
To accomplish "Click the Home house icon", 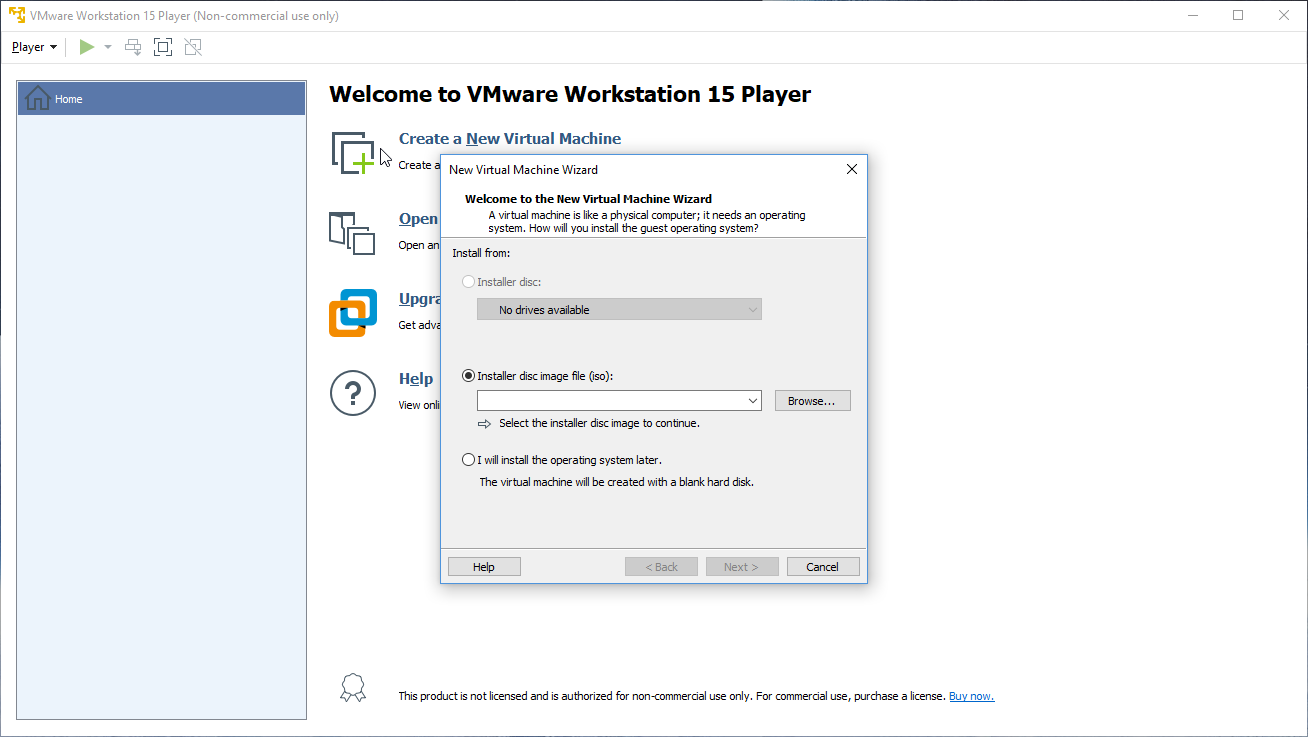I will pyautogui.click(x=38, y=98).
